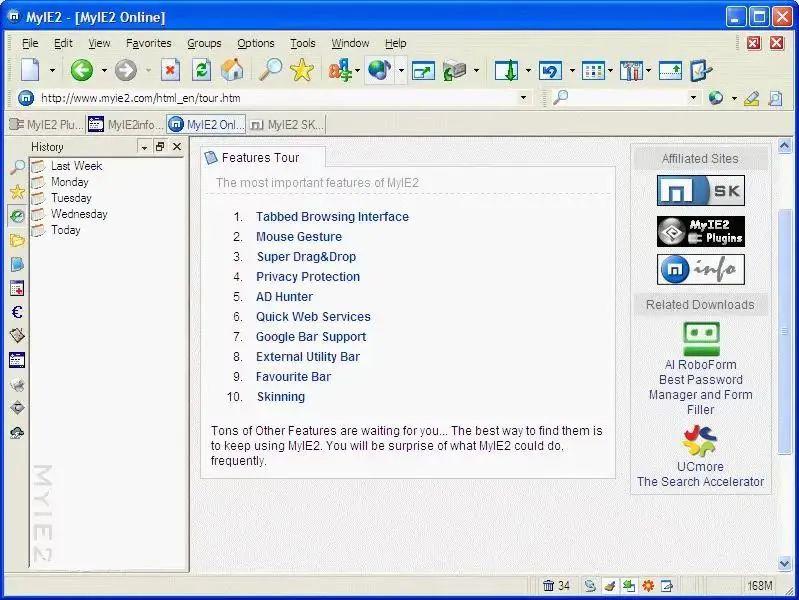Click the AD Hunter feature link
Viewport: 799px width, 600px height.
pyautogui.click(x=284, y=297)
